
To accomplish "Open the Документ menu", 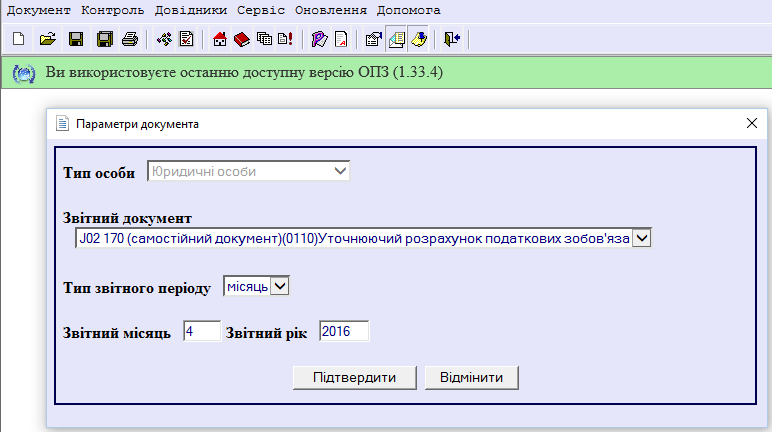I will pyautogui.click(x=39, y=10).
